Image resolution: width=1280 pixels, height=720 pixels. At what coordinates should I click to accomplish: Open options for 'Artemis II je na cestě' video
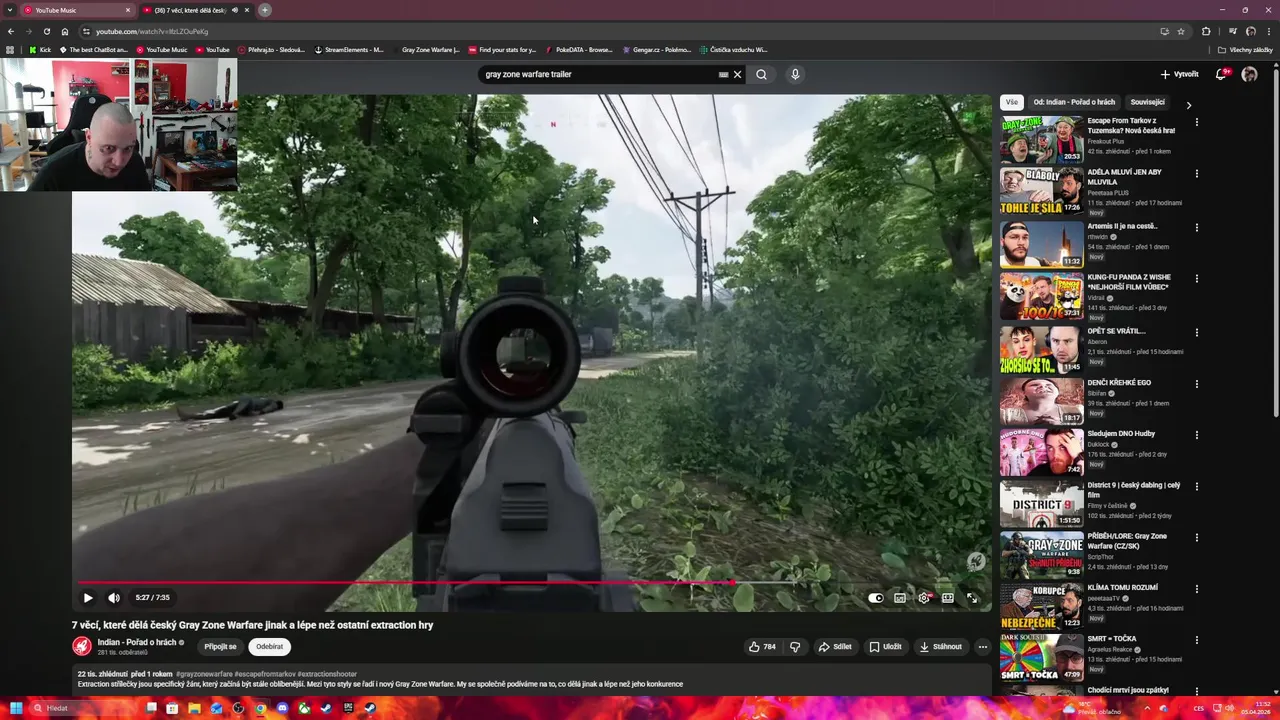[1197, 228]
